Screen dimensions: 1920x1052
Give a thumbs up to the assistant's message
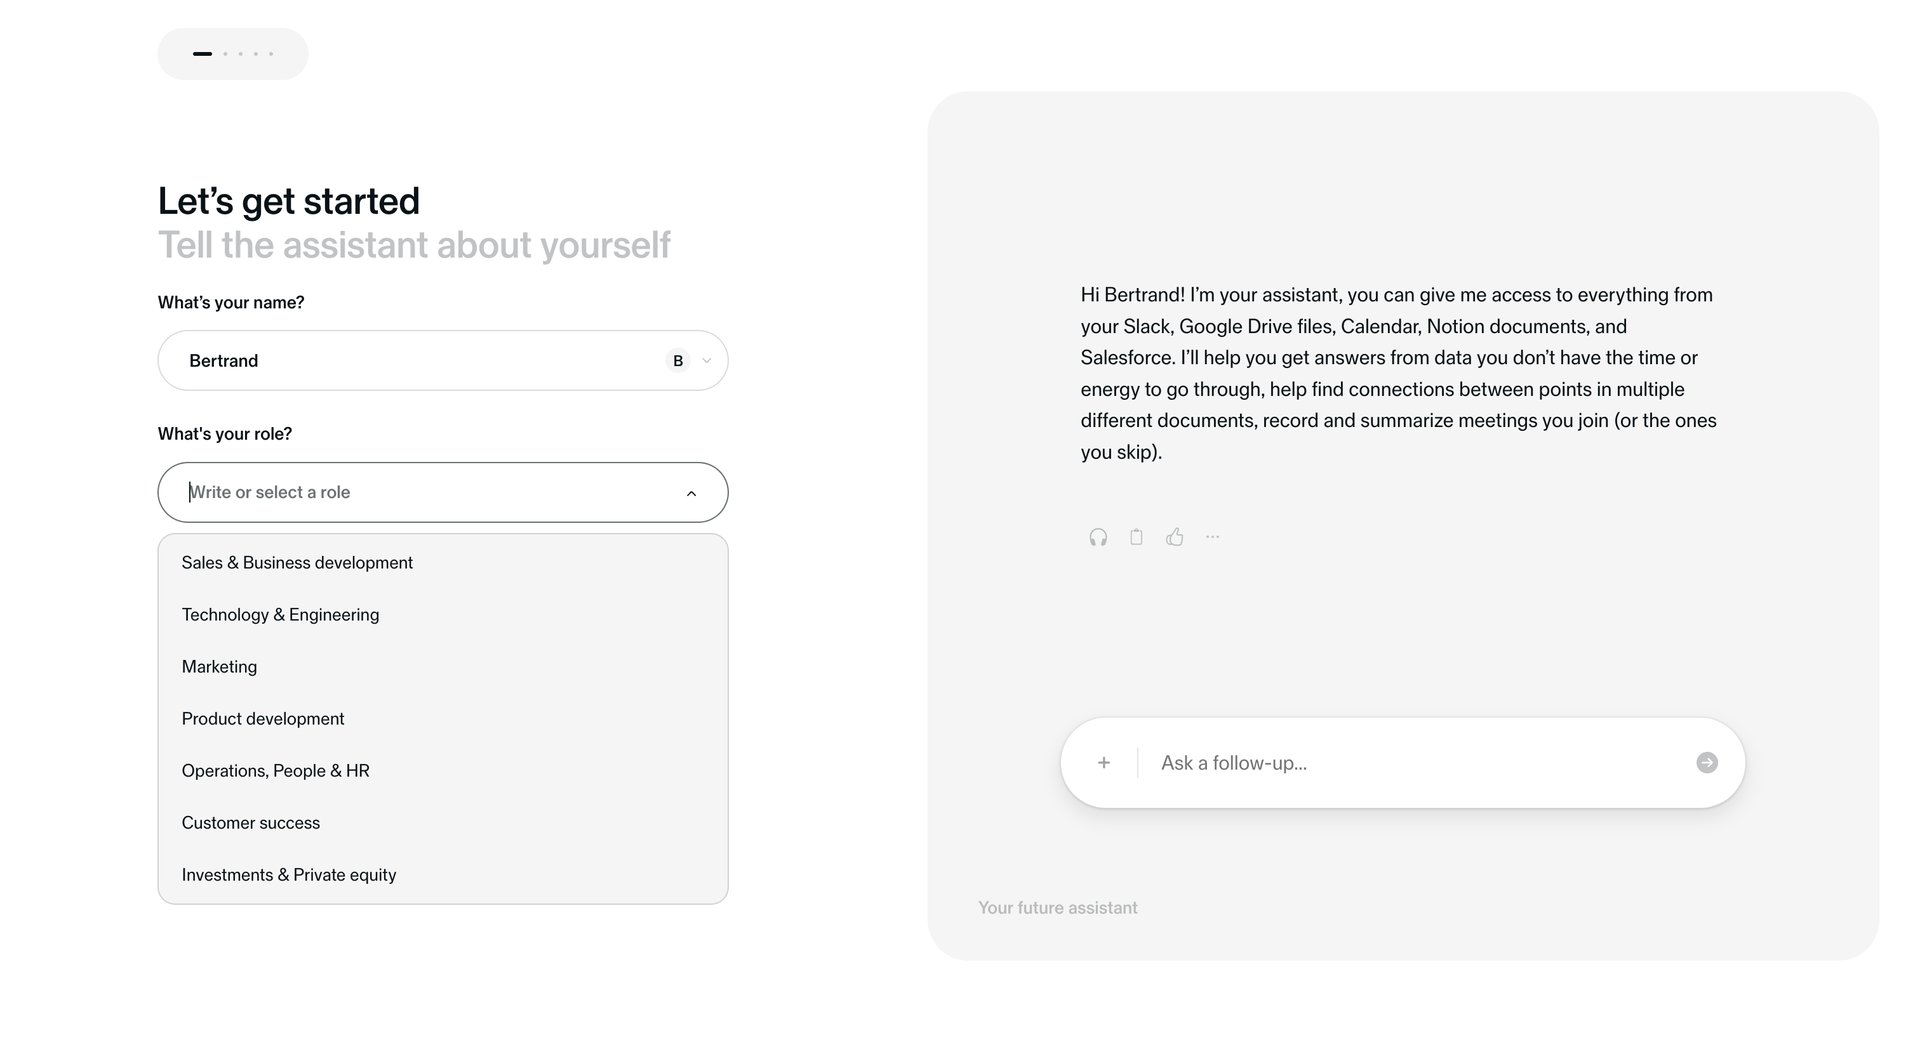tap(1174, 537)
